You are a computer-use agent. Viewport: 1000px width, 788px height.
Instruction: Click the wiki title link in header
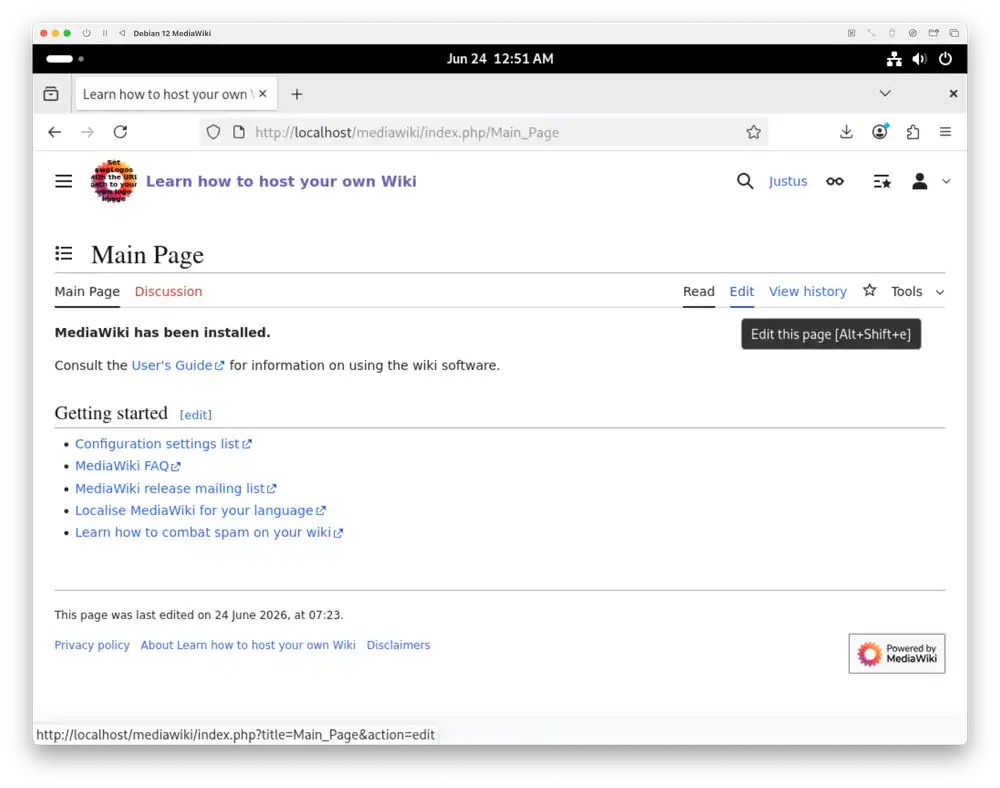click(281, 182)
